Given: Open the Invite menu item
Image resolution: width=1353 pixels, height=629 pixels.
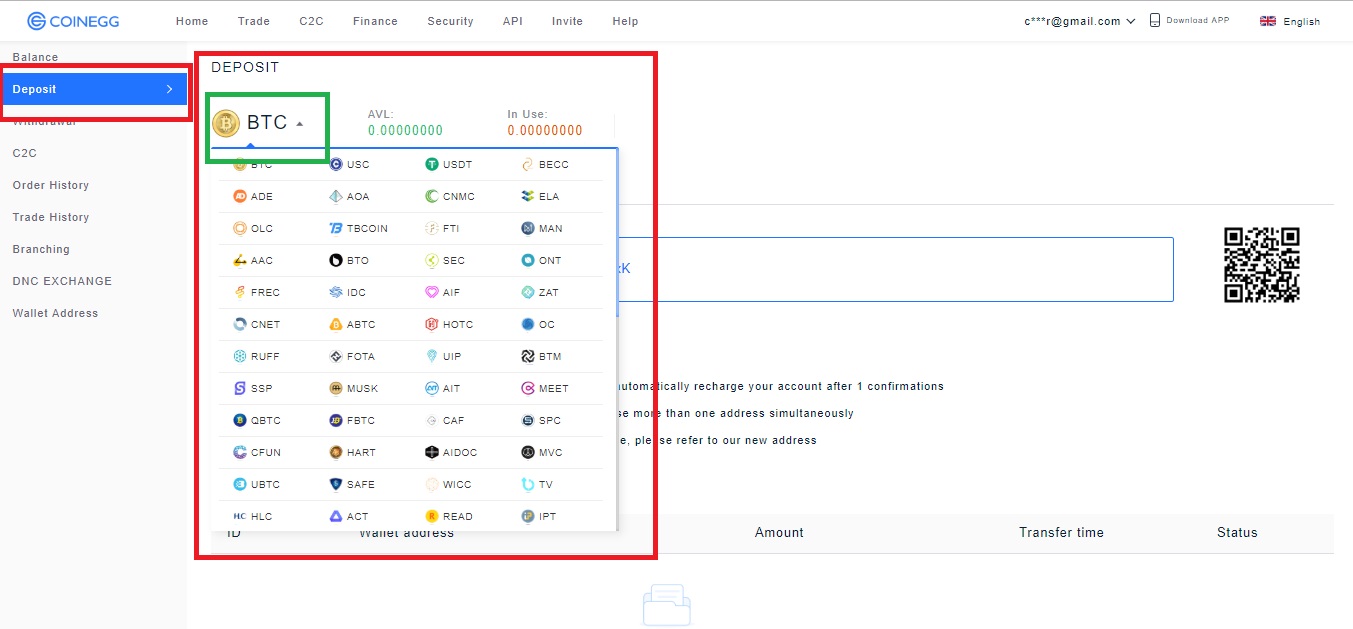Looking at the screenshot, I should coord(567,21).
